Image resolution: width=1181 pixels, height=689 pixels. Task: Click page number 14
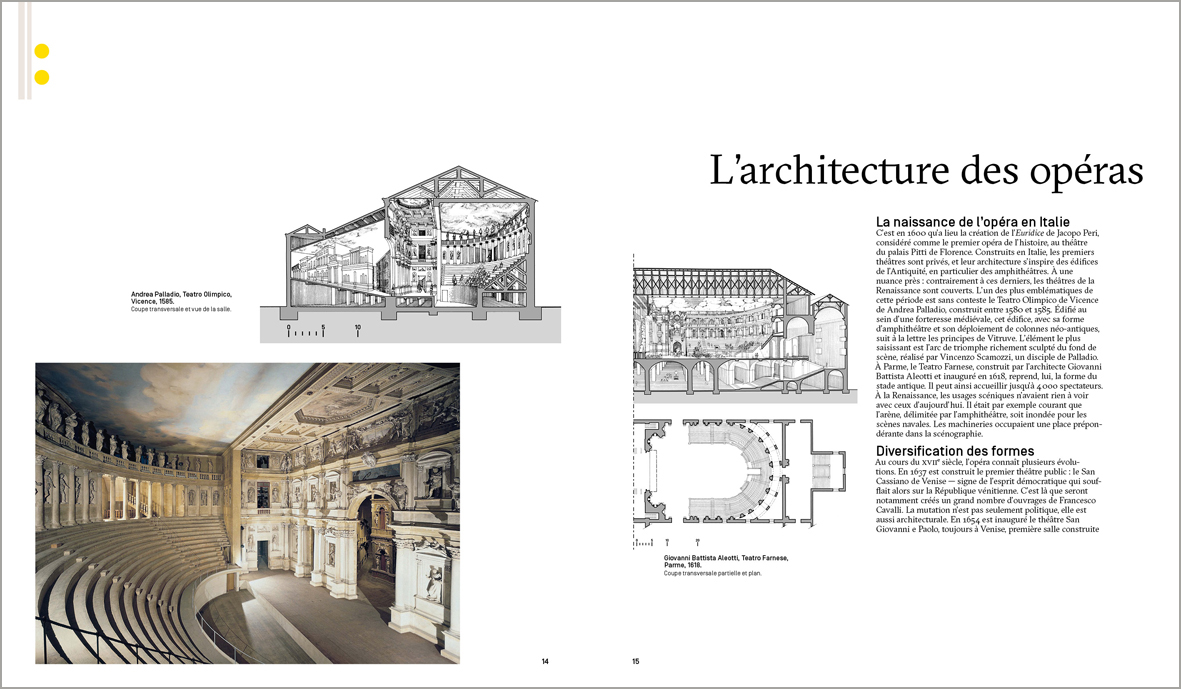(545, 661)
